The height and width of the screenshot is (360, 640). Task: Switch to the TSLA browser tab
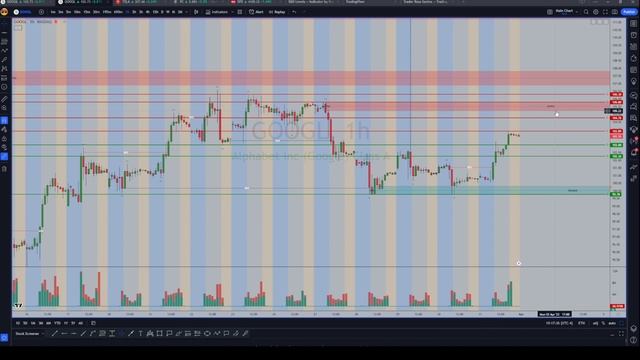pos(137,2)
